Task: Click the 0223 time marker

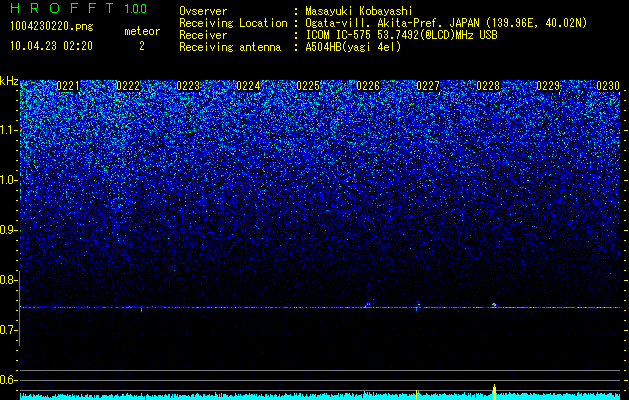Action: click(188, 86)
